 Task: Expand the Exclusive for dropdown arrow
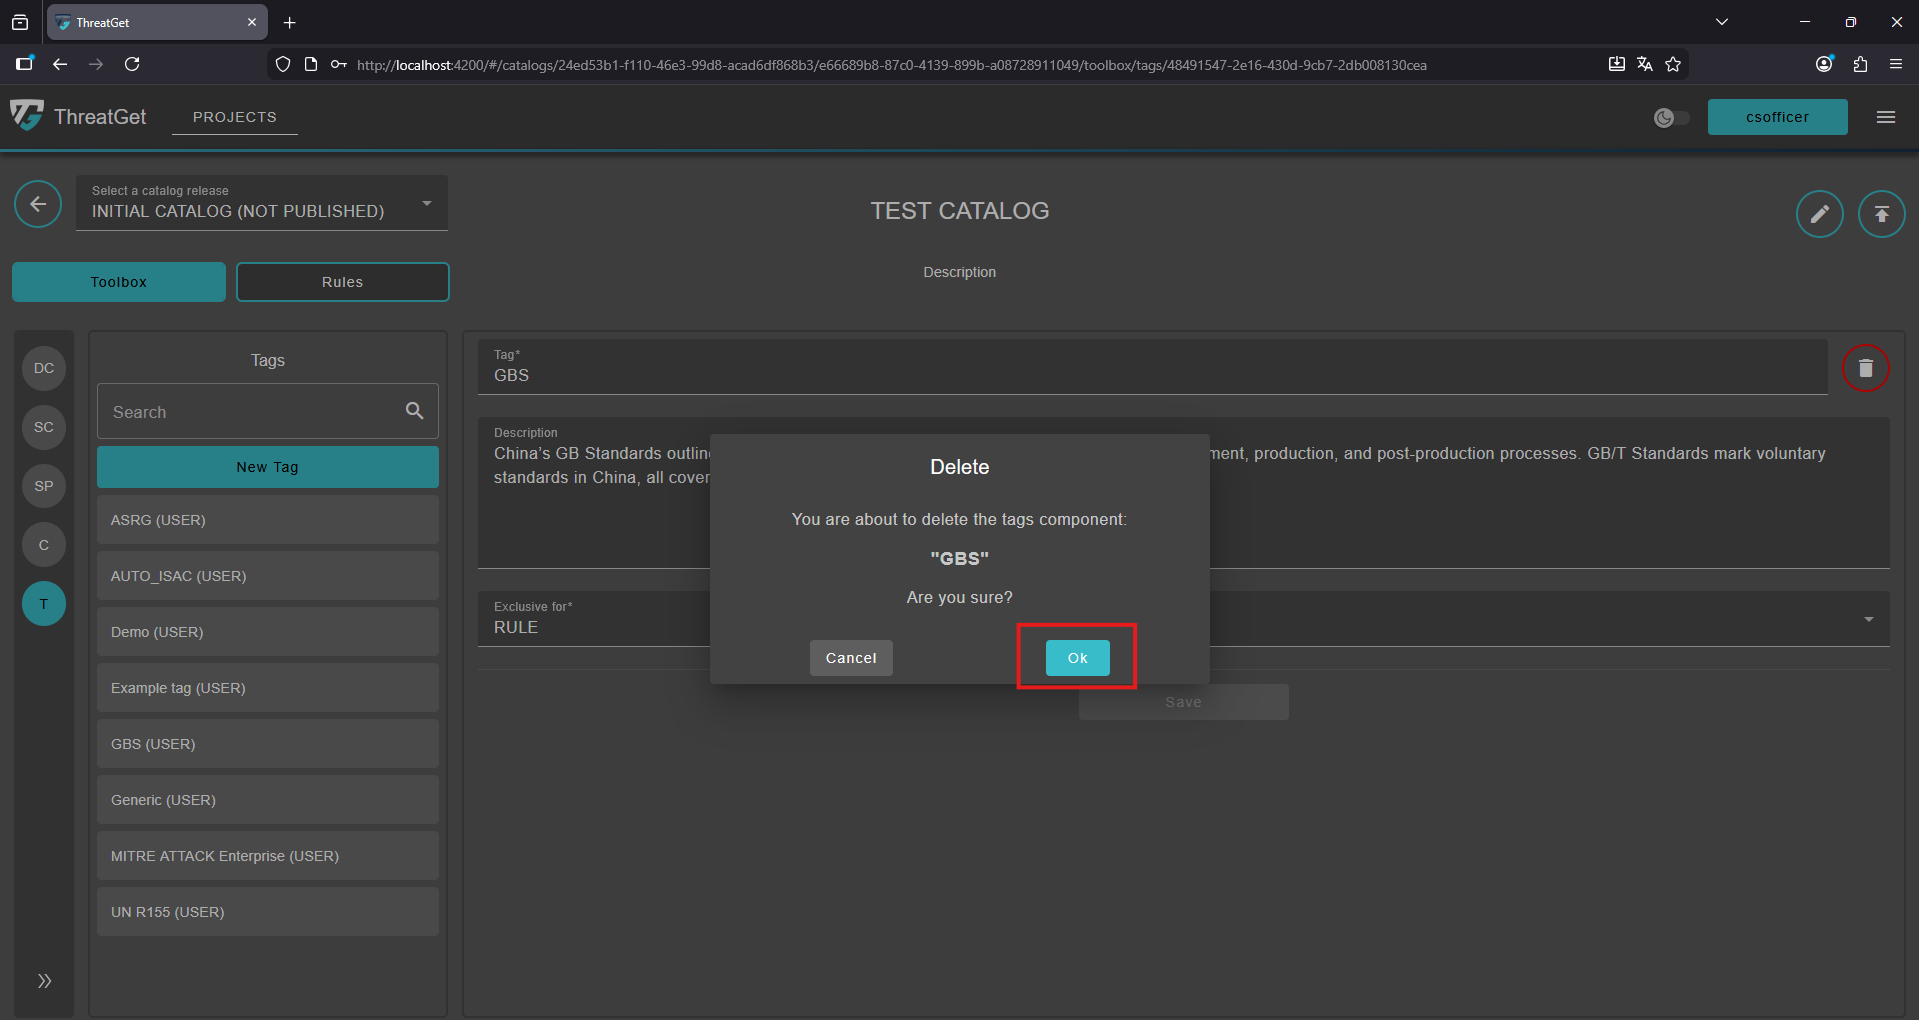(1868, 620)
